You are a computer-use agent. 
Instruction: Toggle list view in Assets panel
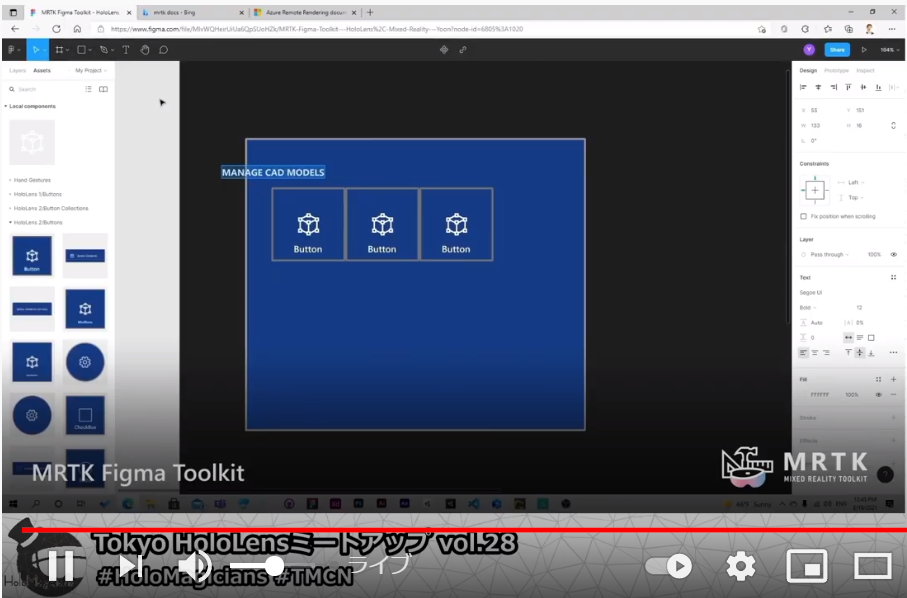tap(89, 89)
